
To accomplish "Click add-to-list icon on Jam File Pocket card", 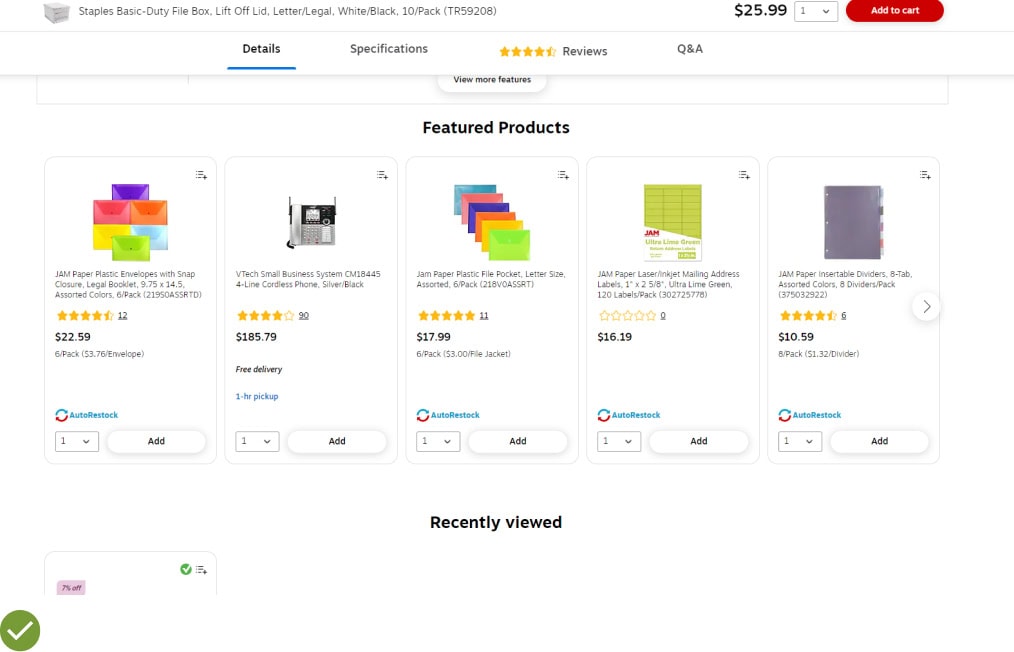I will [563, 175].
